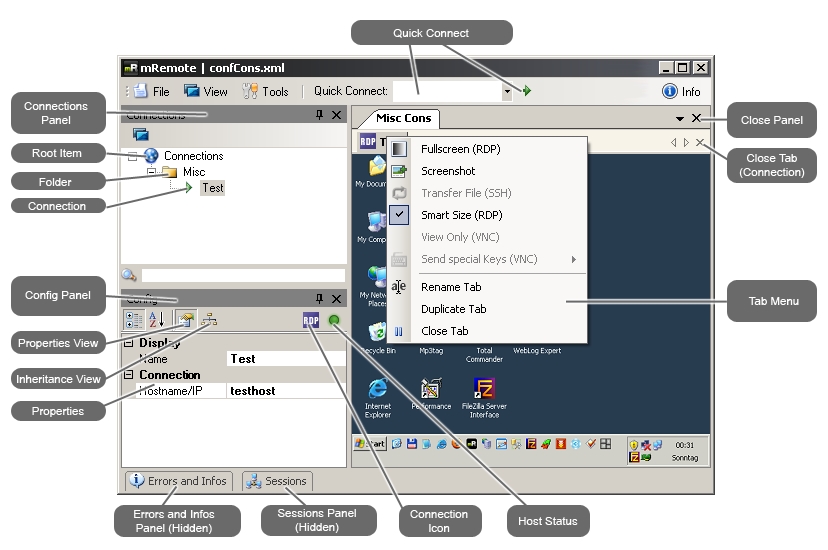Open the Performance icon on the remote desktop

point(431,395)
